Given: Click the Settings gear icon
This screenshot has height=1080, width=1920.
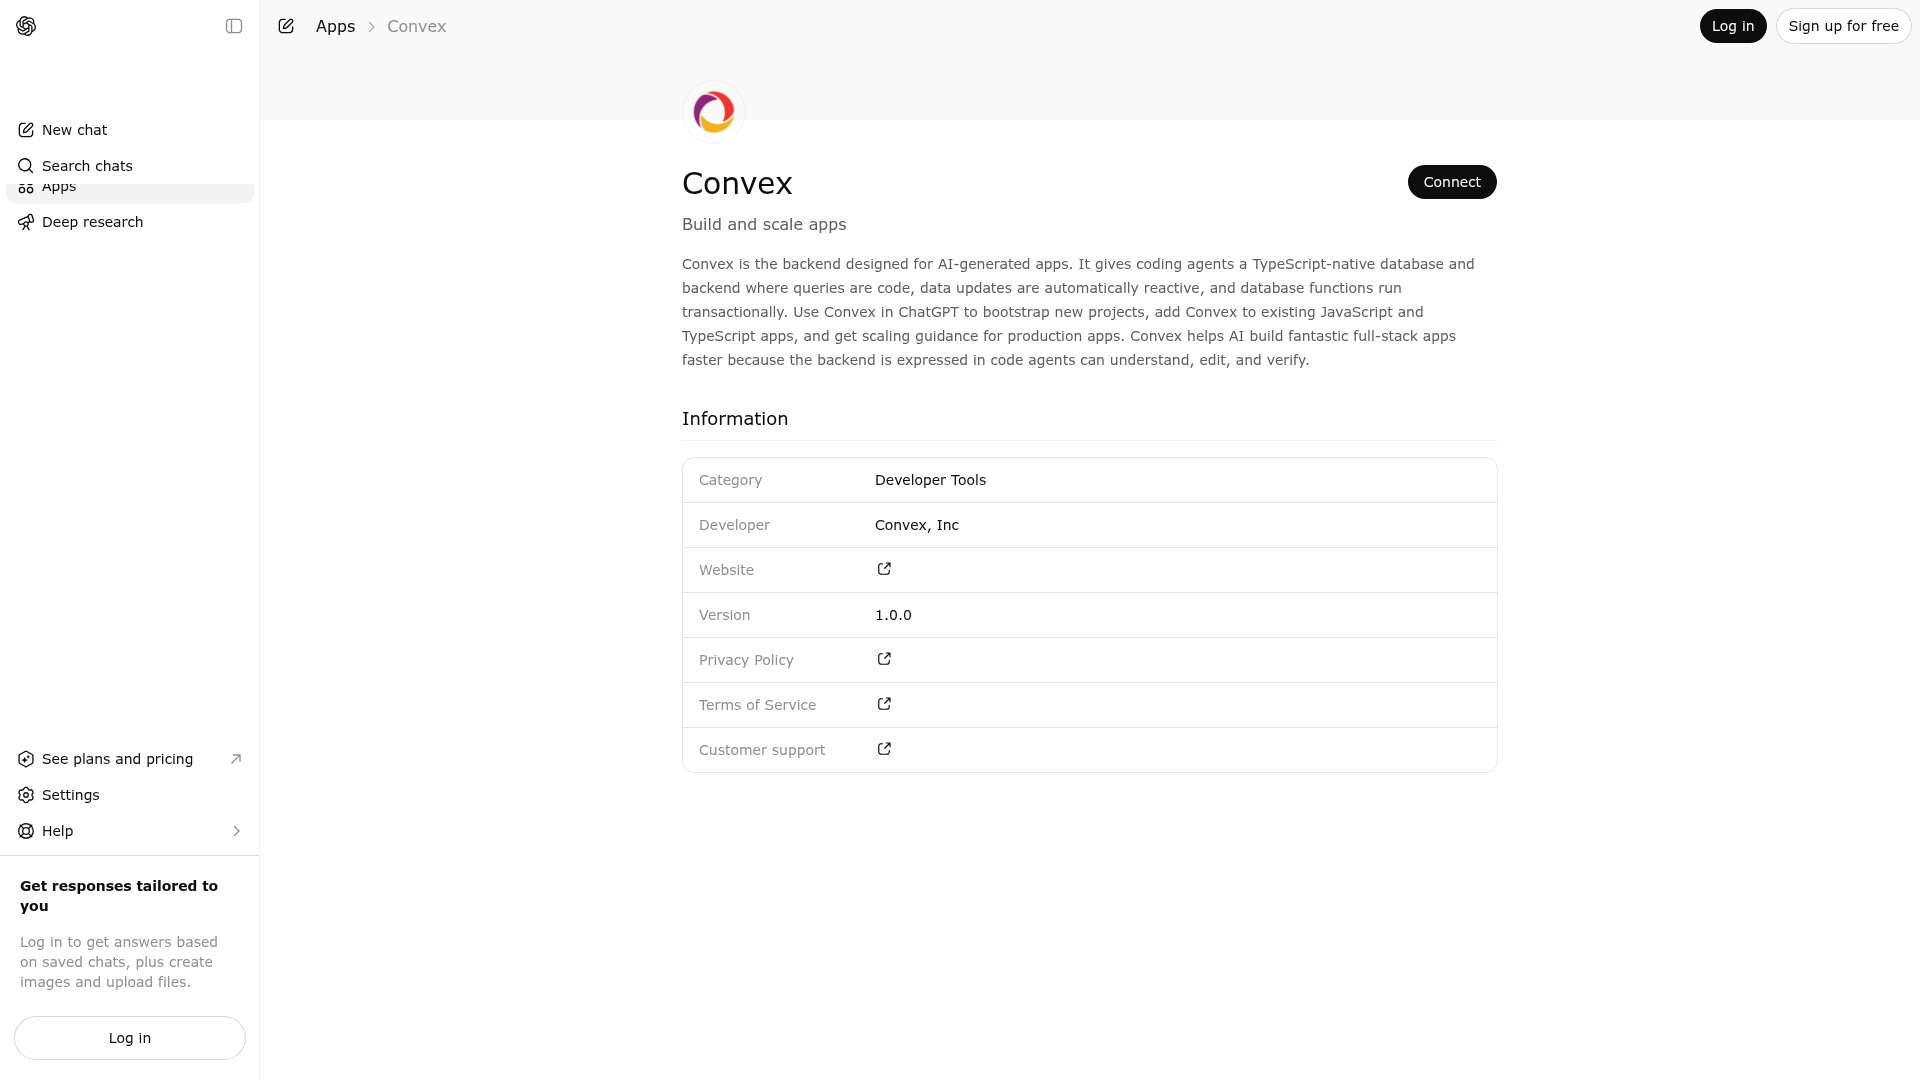Looking at the screenshot, I should coord(26,795).
